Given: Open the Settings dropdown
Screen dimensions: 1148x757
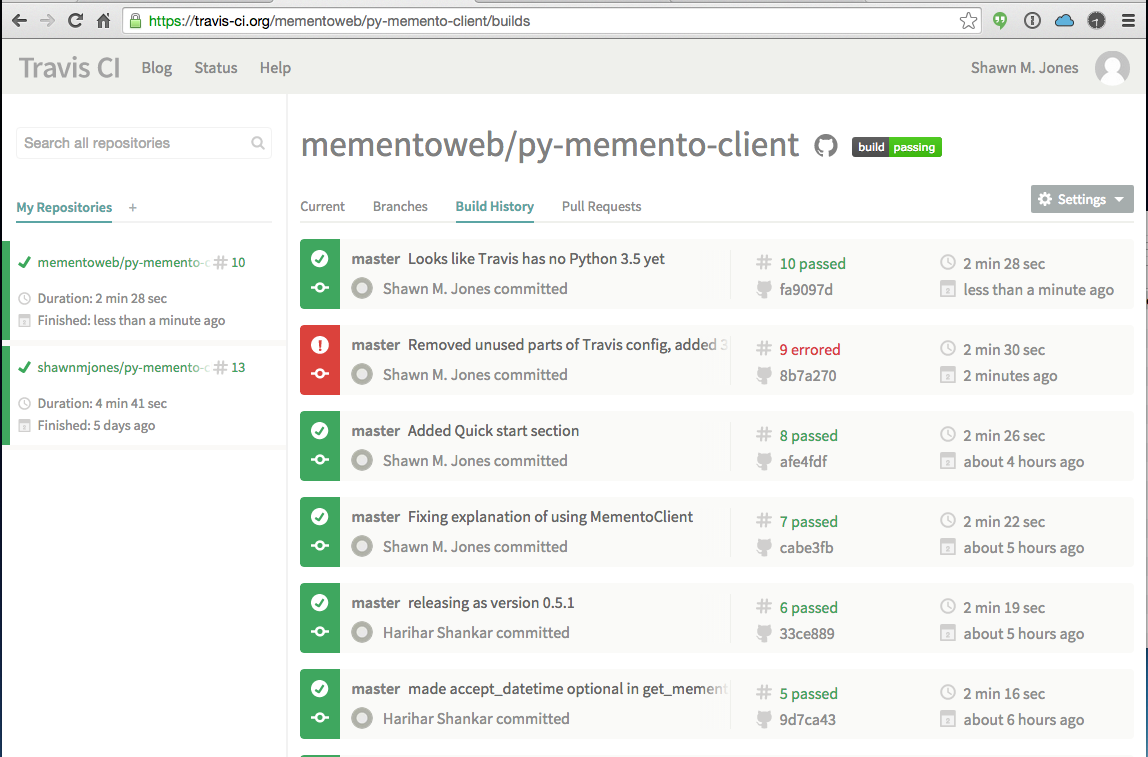Looking at the screenshot, I should click(1082, 199).
